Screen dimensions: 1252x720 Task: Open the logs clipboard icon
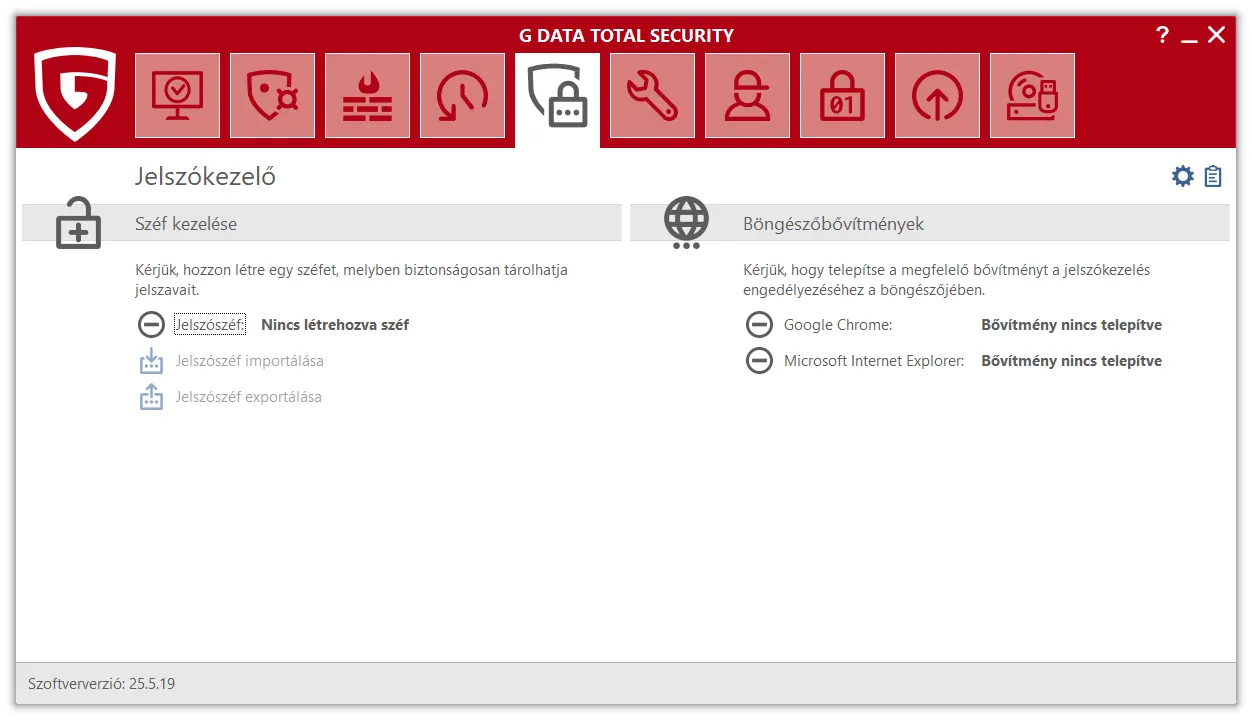(x=1213, y=177)
